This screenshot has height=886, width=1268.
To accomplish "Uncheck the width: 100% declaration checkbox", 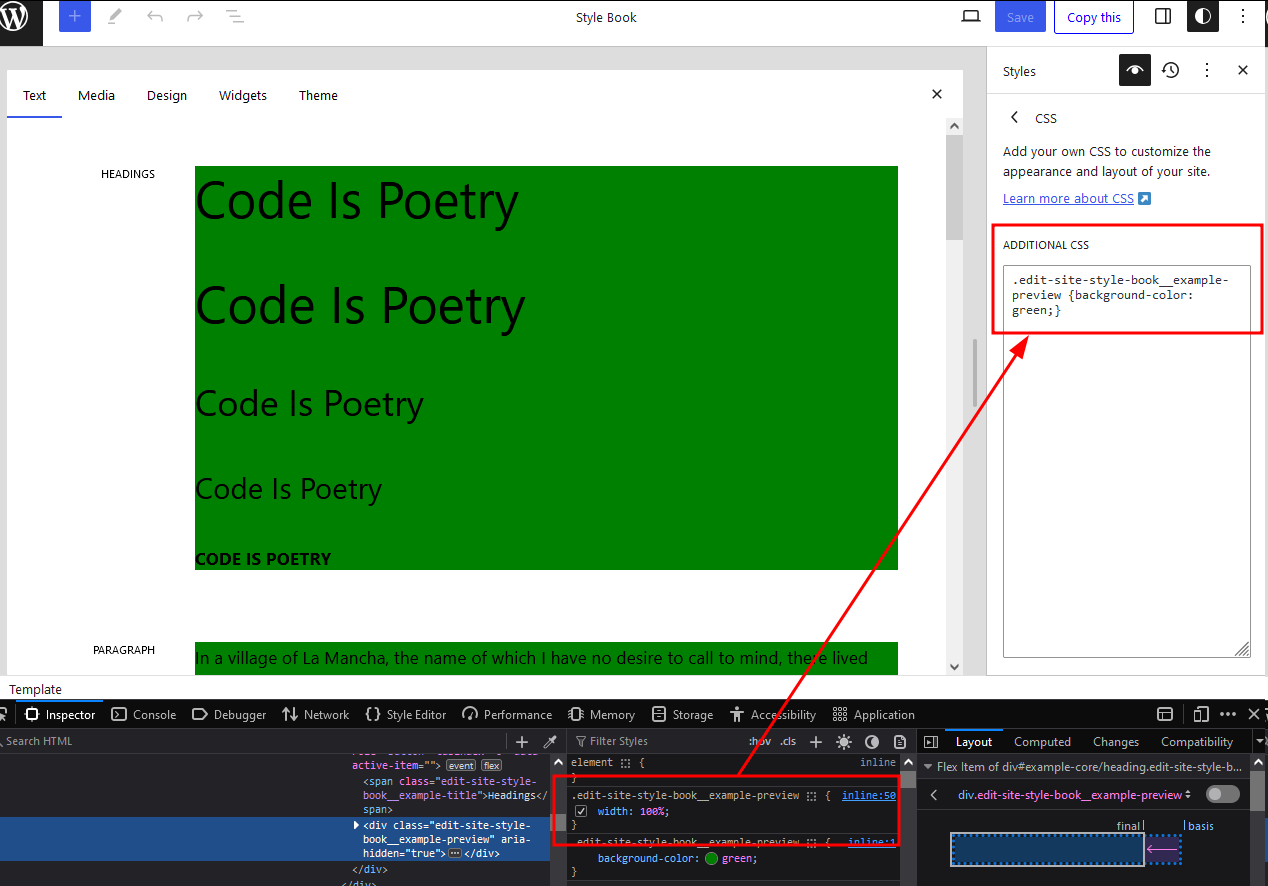I will tap(581, 811).
